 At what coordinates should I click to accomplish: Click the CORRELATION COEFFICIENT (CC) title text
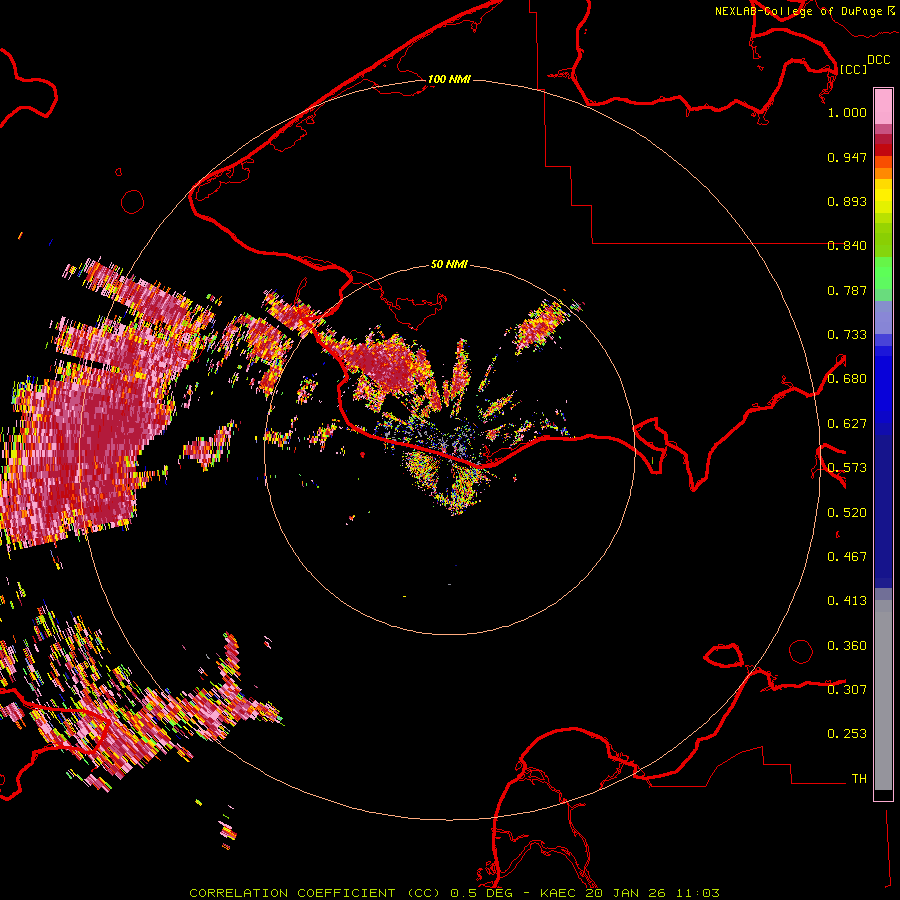(x=315, y=893)
